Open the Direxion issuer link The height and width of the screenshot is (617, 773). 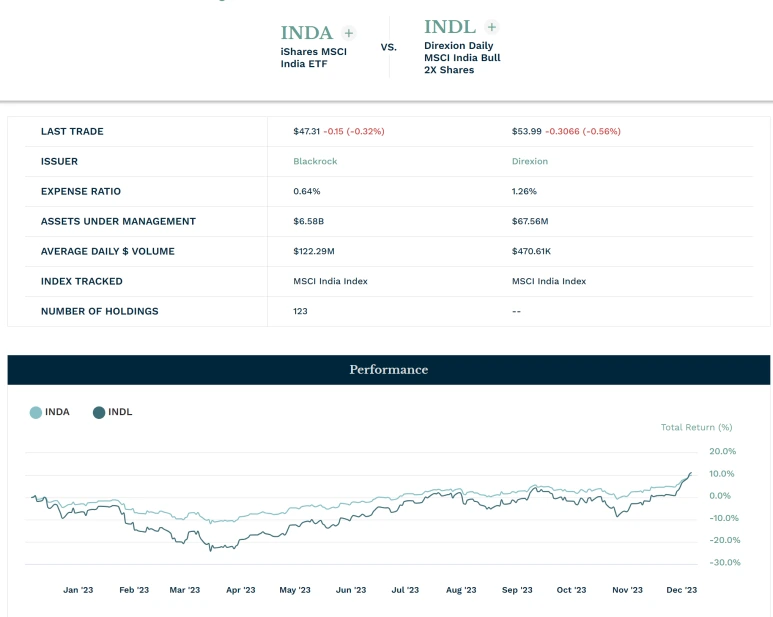click(528, 161)
